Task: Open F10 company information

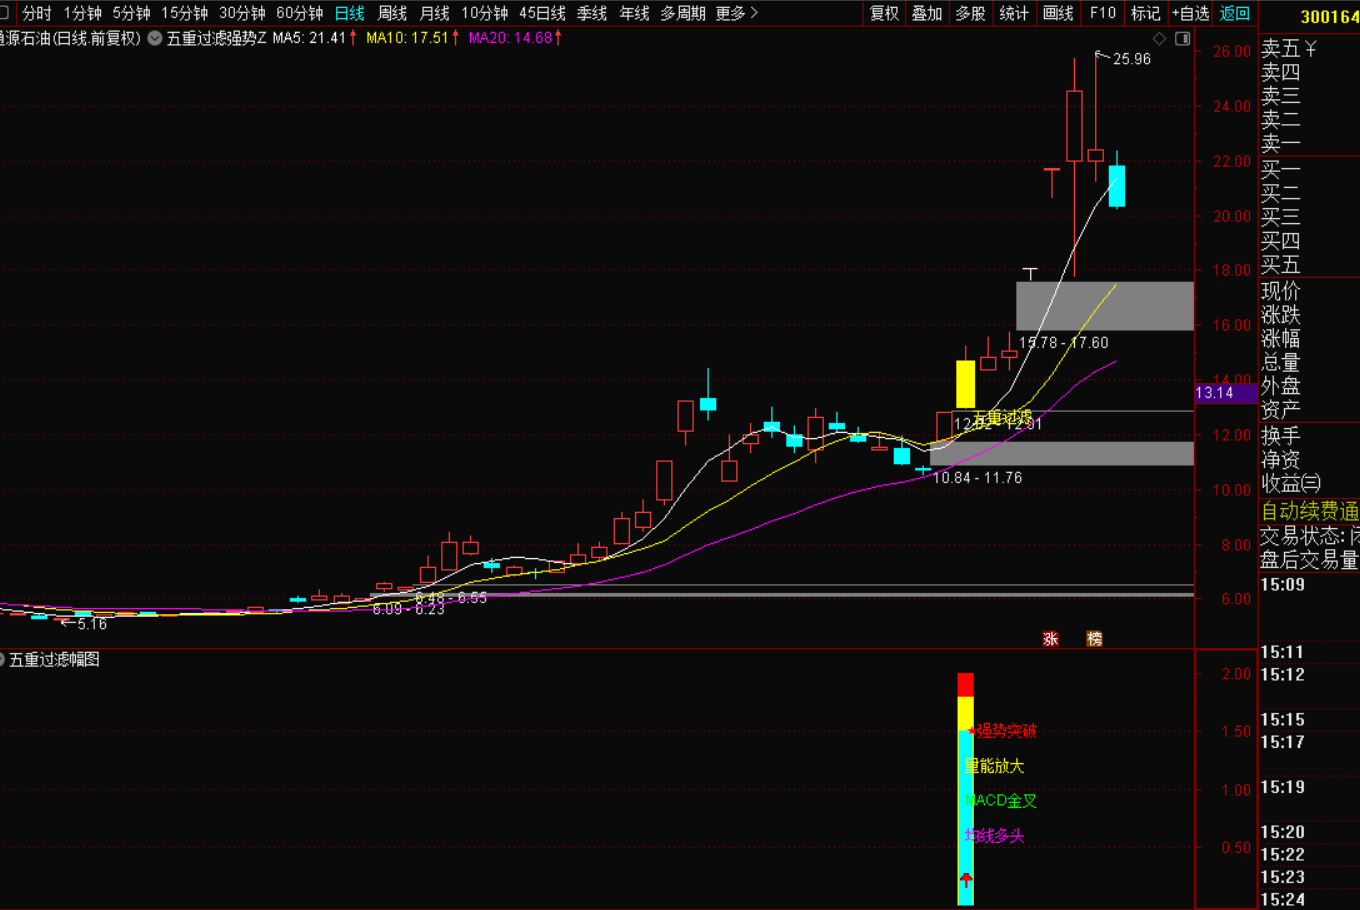Action: click(1103, 13)
